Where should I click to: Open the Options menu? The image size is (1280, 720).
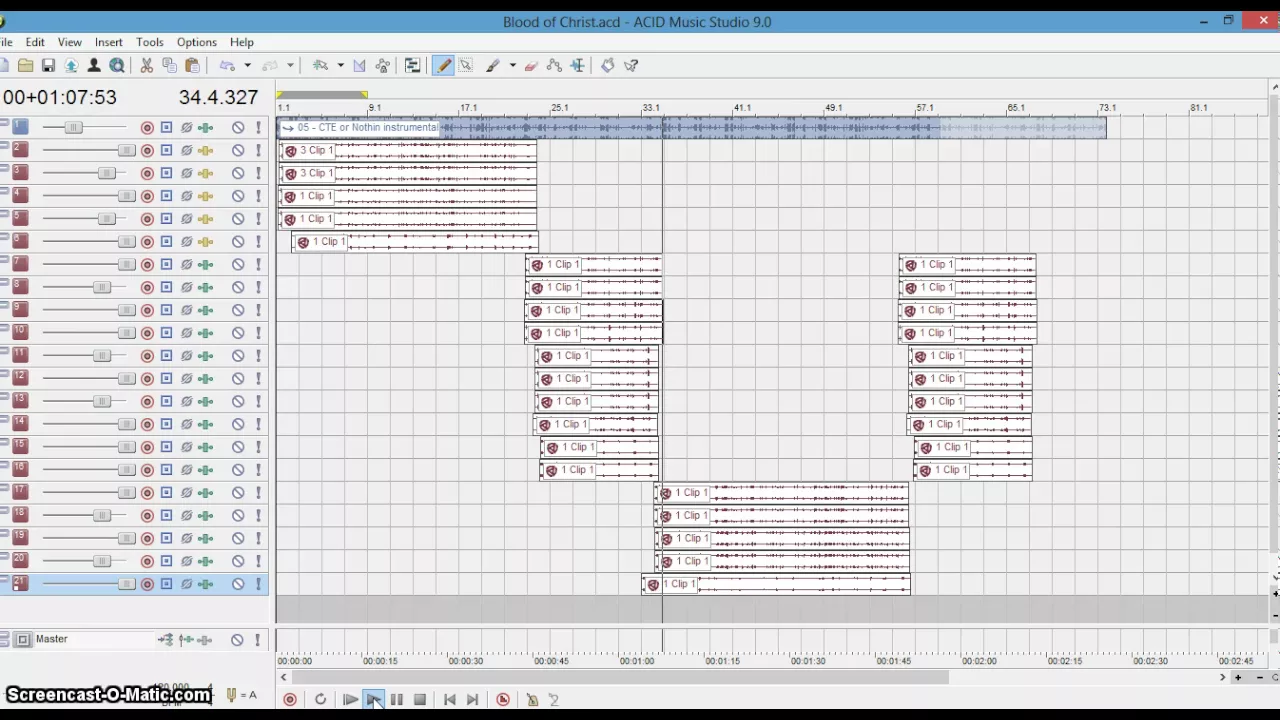click(196, 42)
